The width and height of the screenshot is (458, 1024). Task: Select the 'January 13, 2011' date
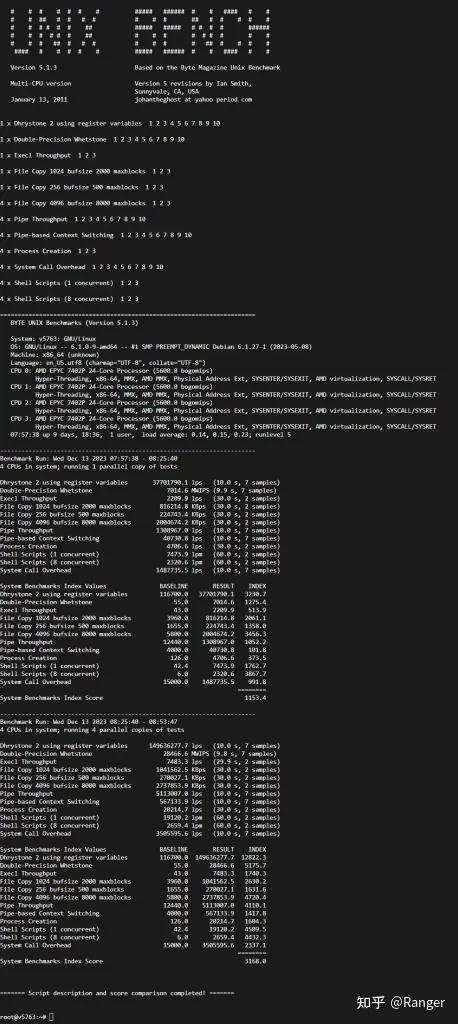pyautogui.click(x=39, y=100)
